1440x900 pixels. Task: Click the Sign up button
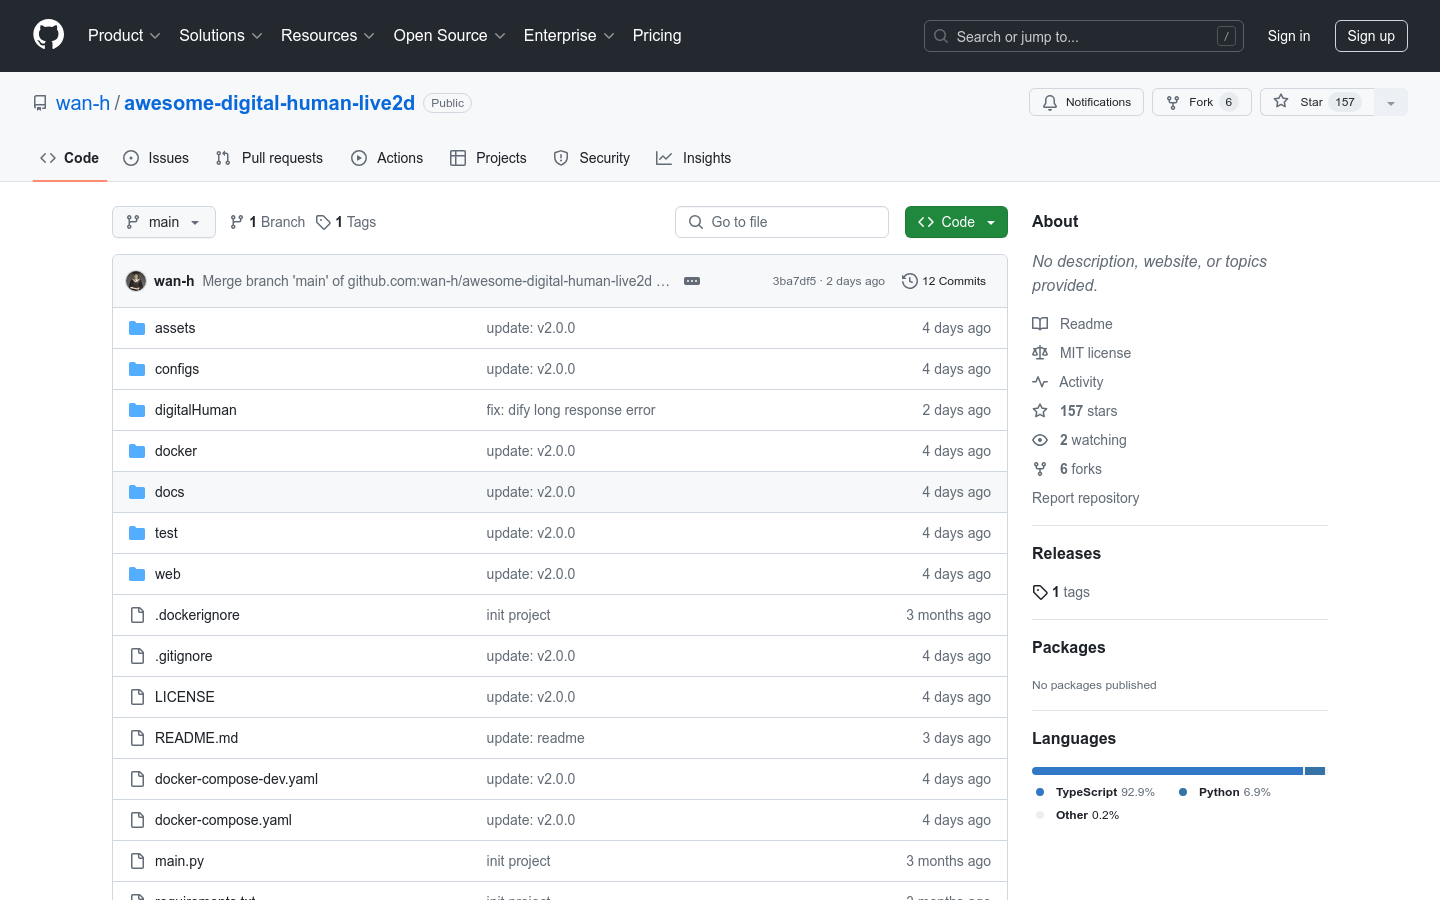(1371, 36)
